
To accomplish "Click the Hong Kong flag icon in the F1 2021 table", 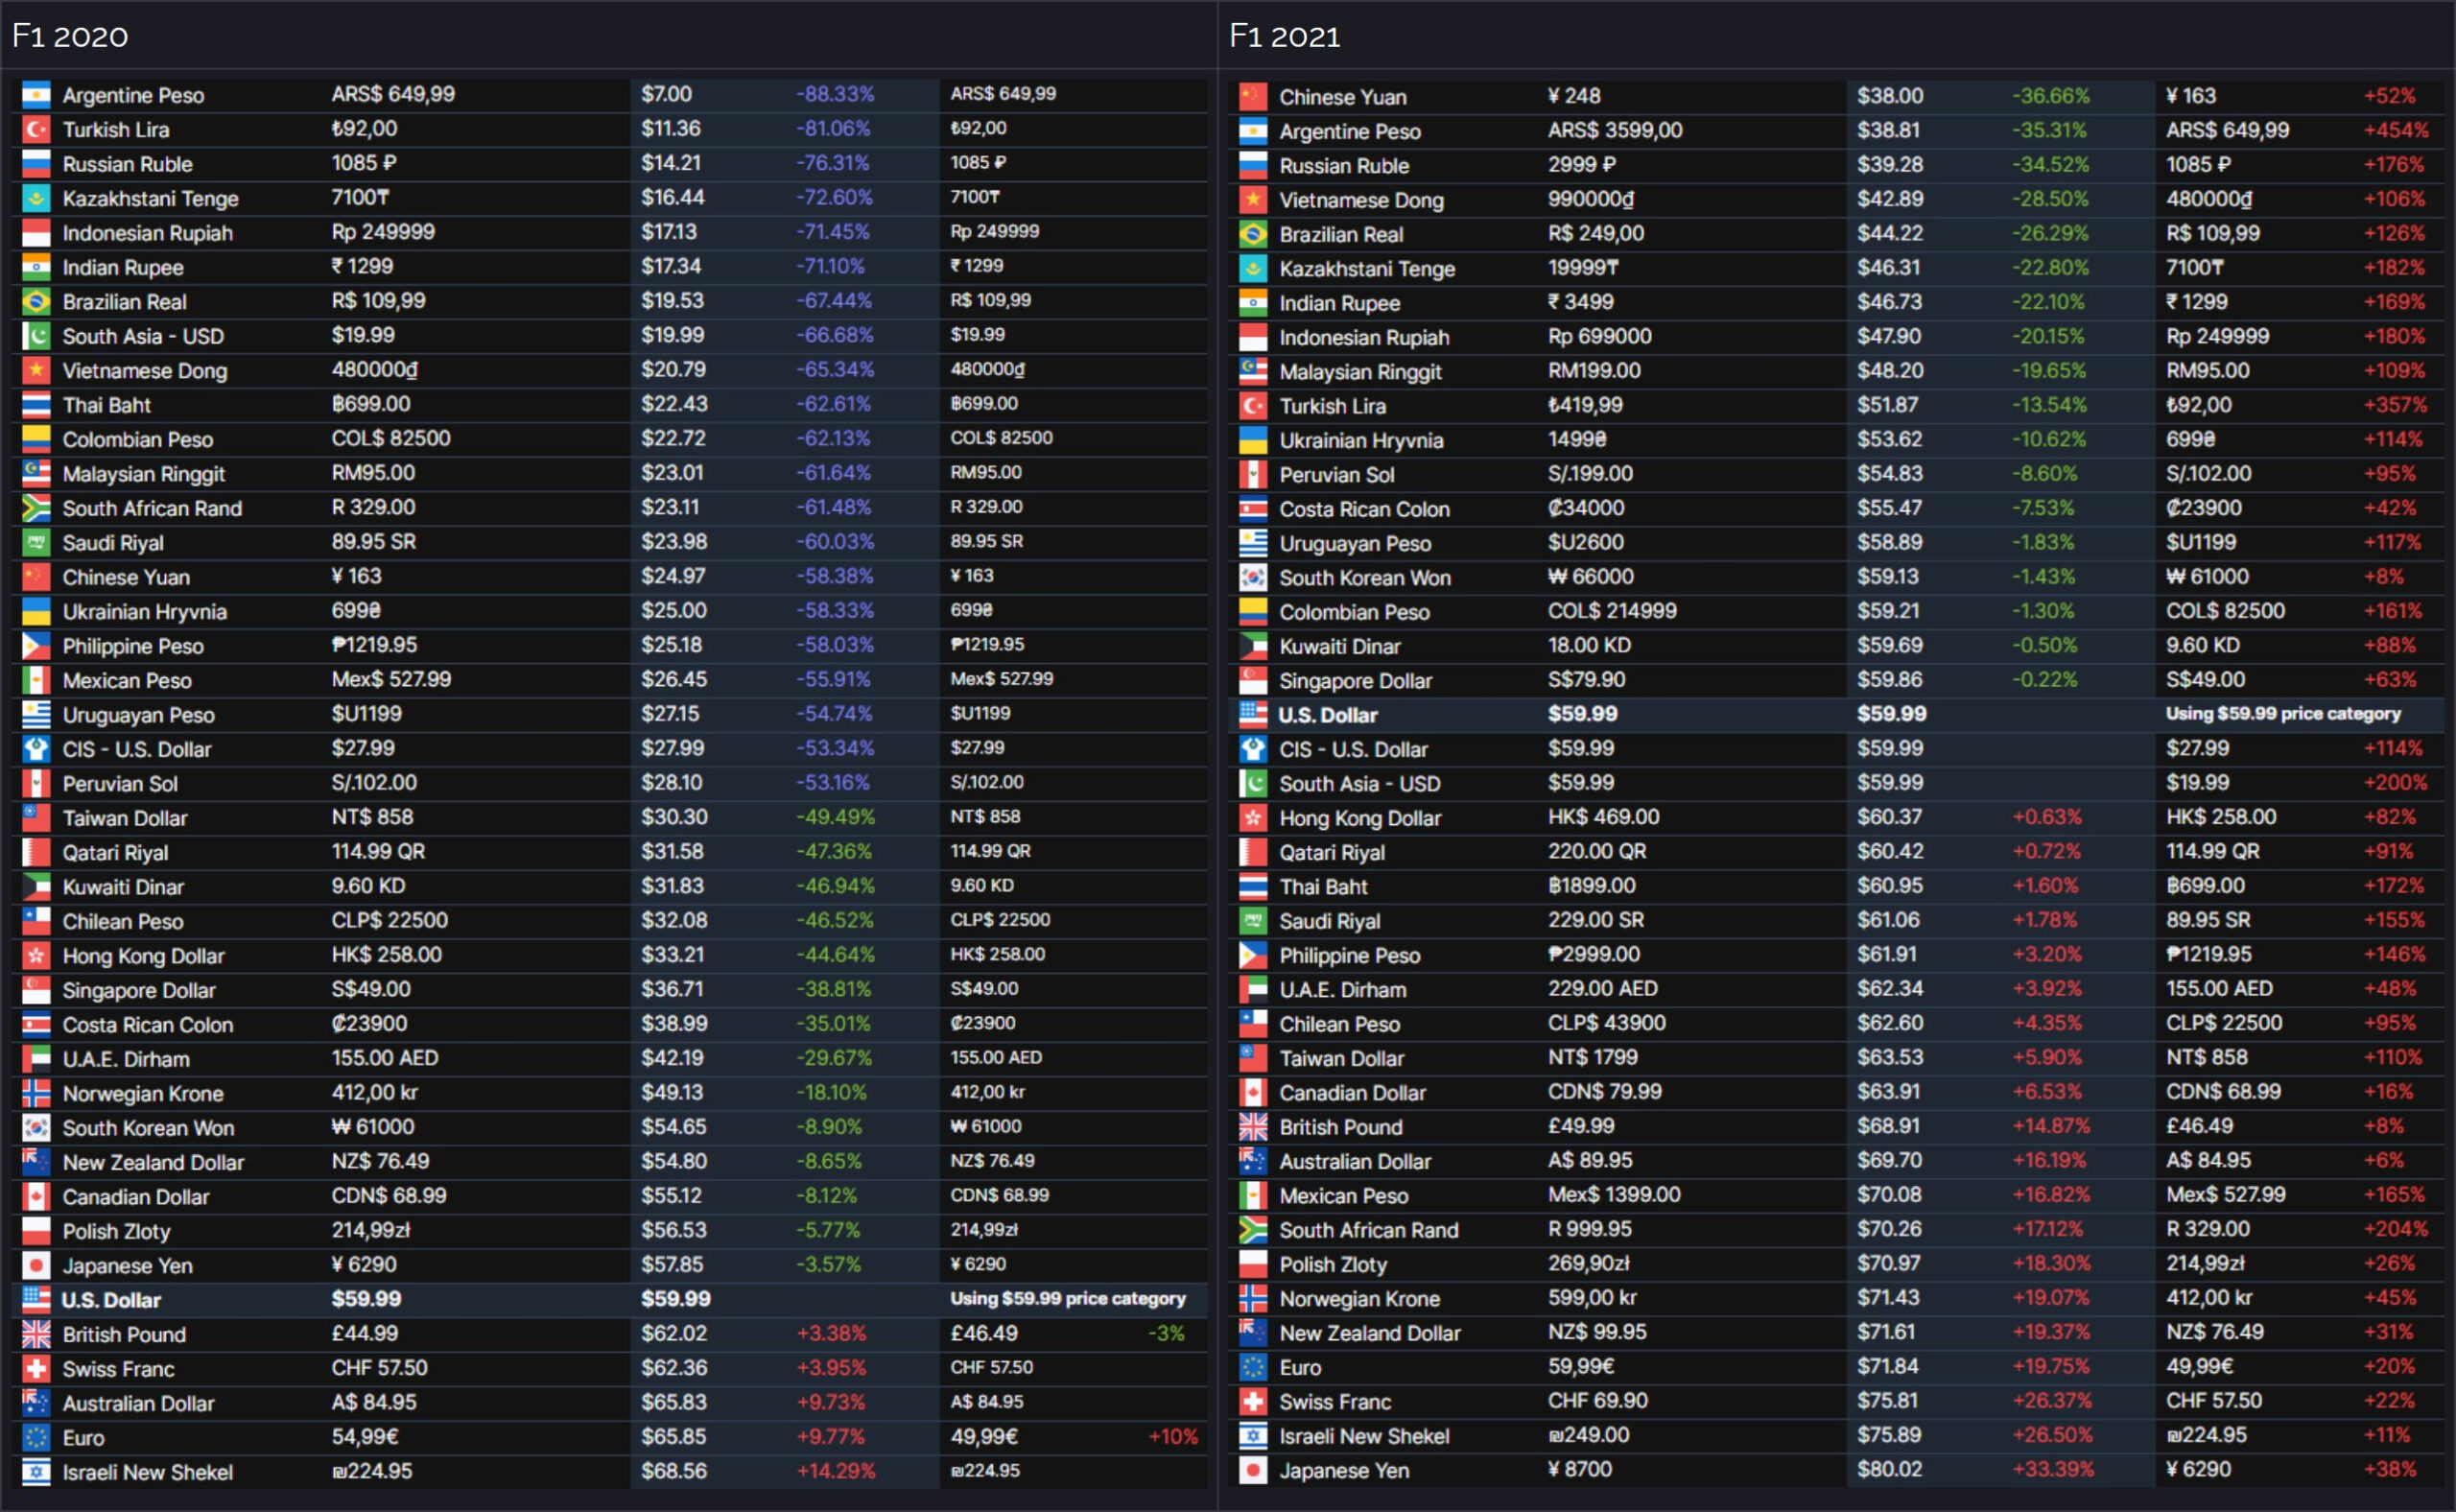I will [x=1253, y=818].
